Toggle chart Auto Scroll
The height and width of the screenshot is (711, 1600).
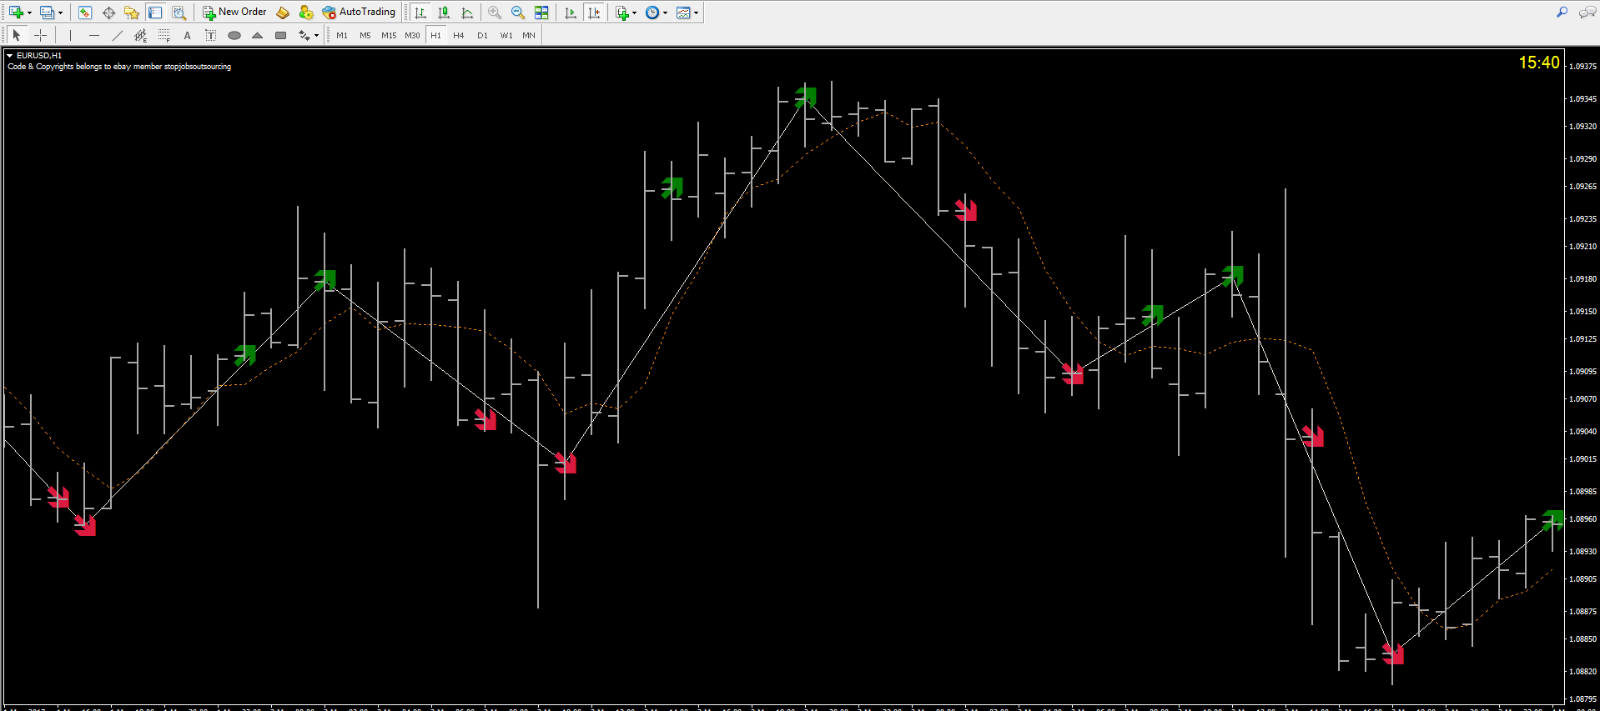[x=570, y=12]
